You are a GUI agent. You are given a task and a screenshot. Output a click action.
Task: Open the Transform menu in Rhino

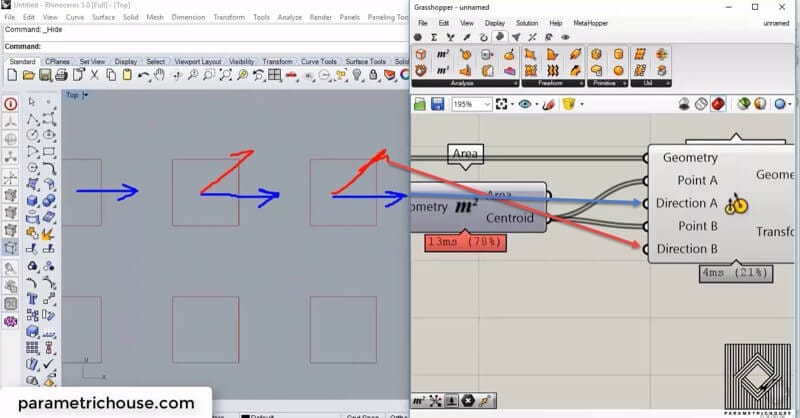[x=228, y=17]
